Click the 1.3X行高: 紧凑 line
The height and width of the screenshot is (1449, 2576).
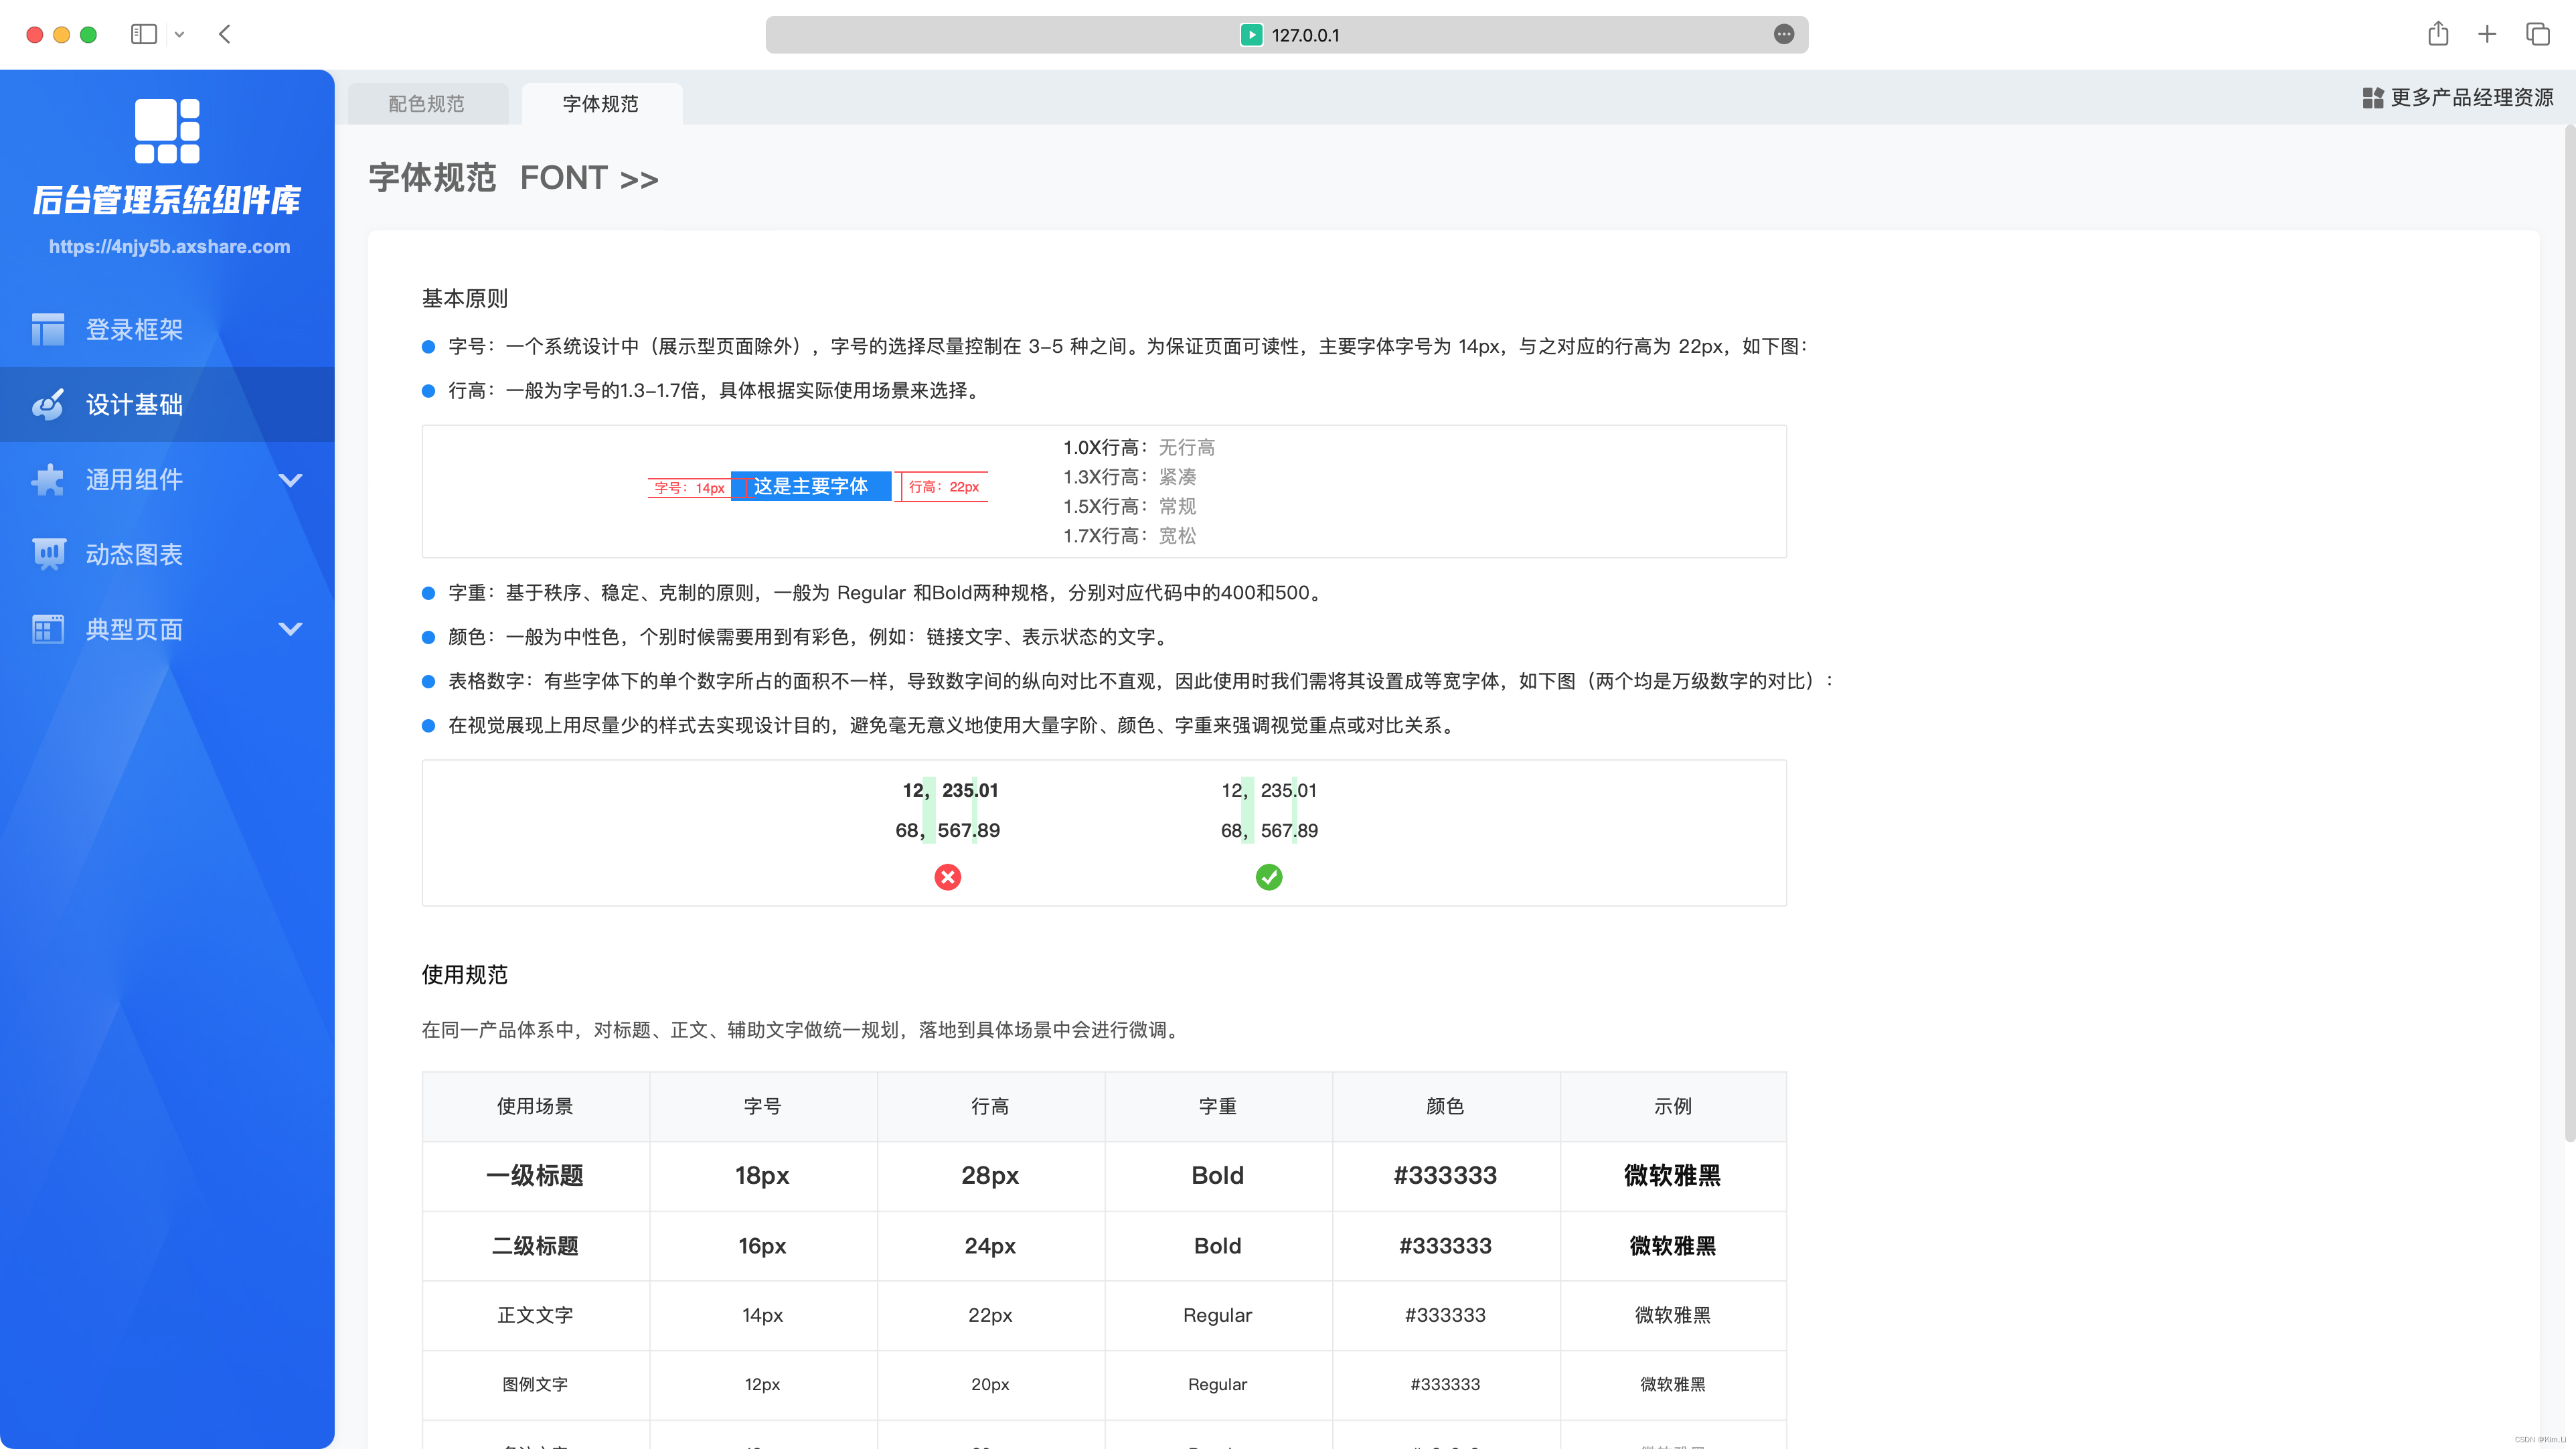tap(1129, 477)
